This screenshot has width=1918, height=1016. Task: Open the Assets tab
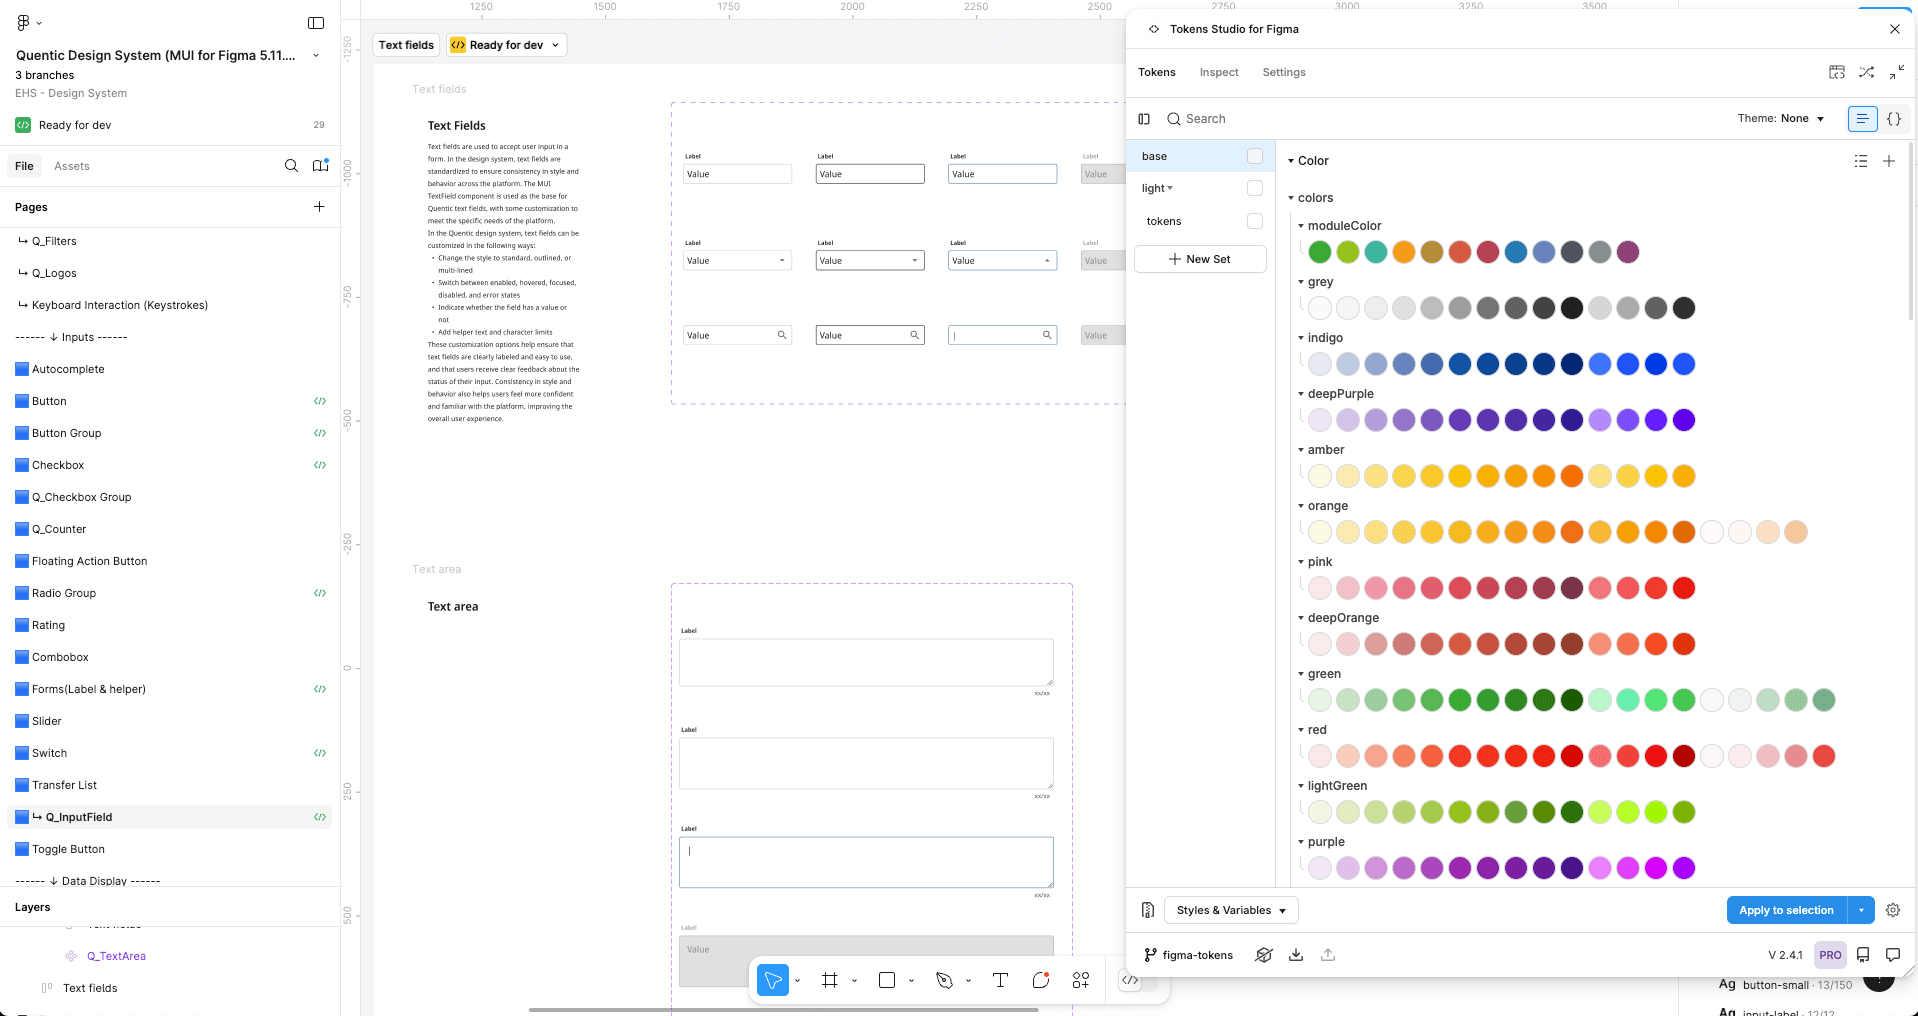tap(72, 166)
